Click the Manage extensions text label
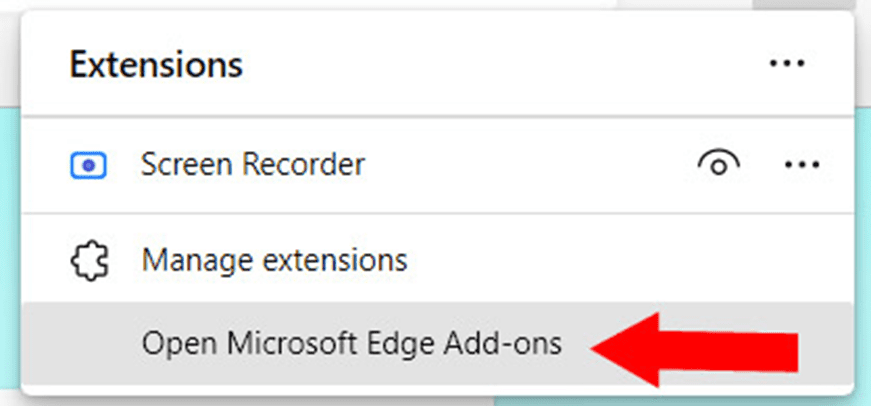871x406 pixels. point(274,261)
